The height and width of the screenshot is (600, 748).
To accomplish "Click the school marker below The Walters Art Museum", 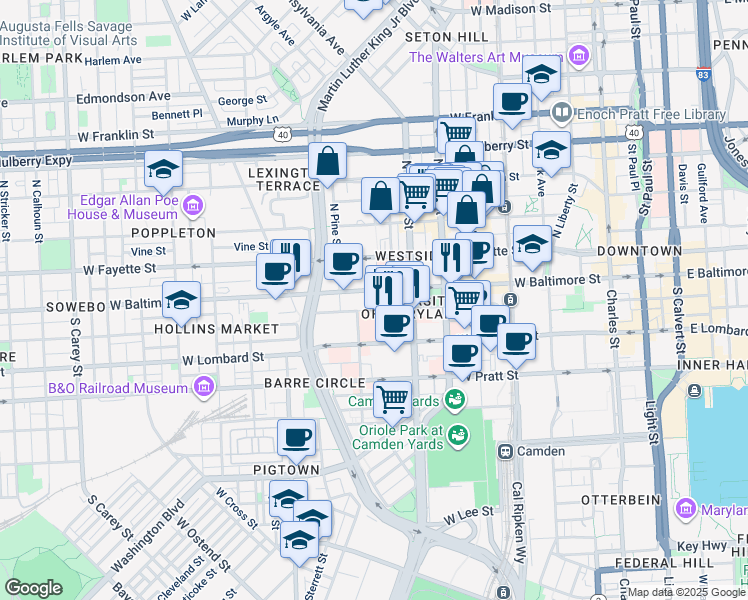I will 541,75.
